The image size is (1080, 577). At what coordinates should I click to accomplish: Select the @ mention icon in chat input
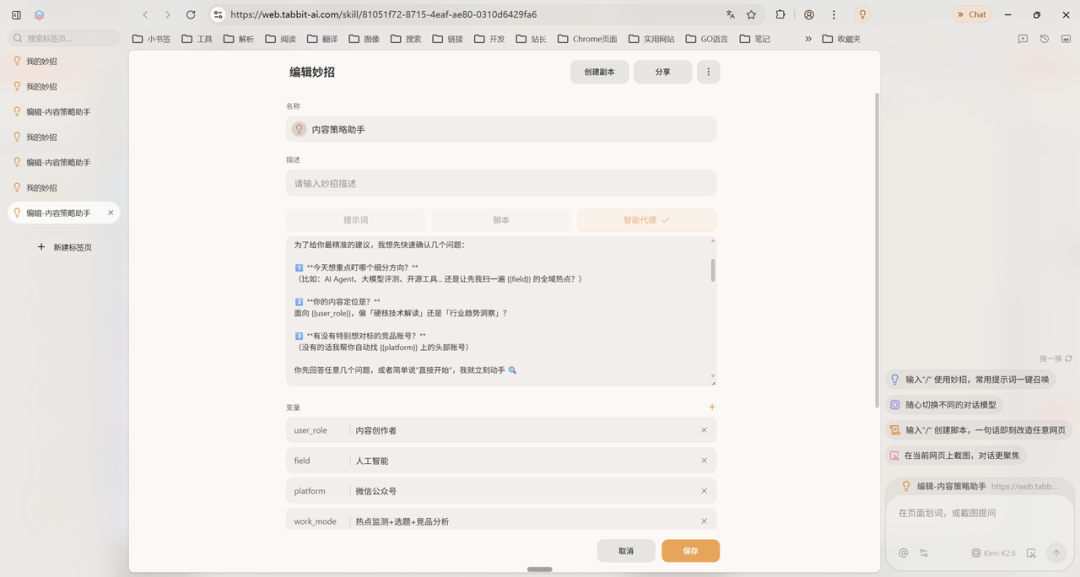(x=903, y=552)
